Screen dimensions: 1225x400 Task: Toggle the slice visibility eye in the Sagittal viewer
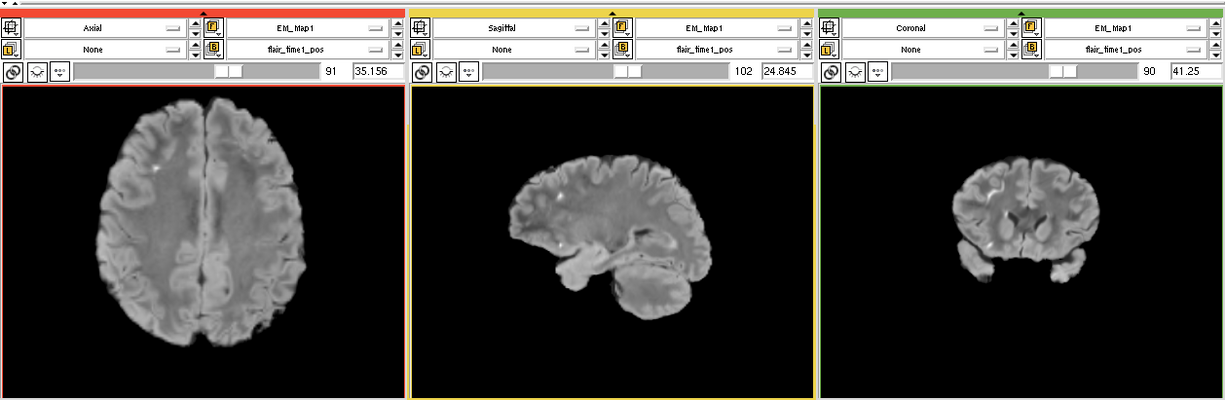444,72
